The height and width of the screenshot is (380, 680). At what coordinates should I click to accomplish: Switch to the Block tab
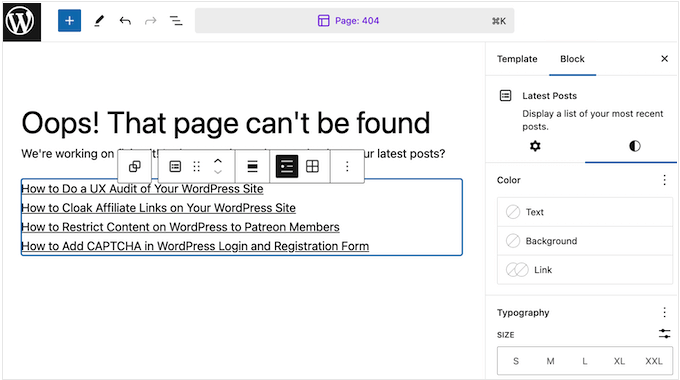coord(572,59)
